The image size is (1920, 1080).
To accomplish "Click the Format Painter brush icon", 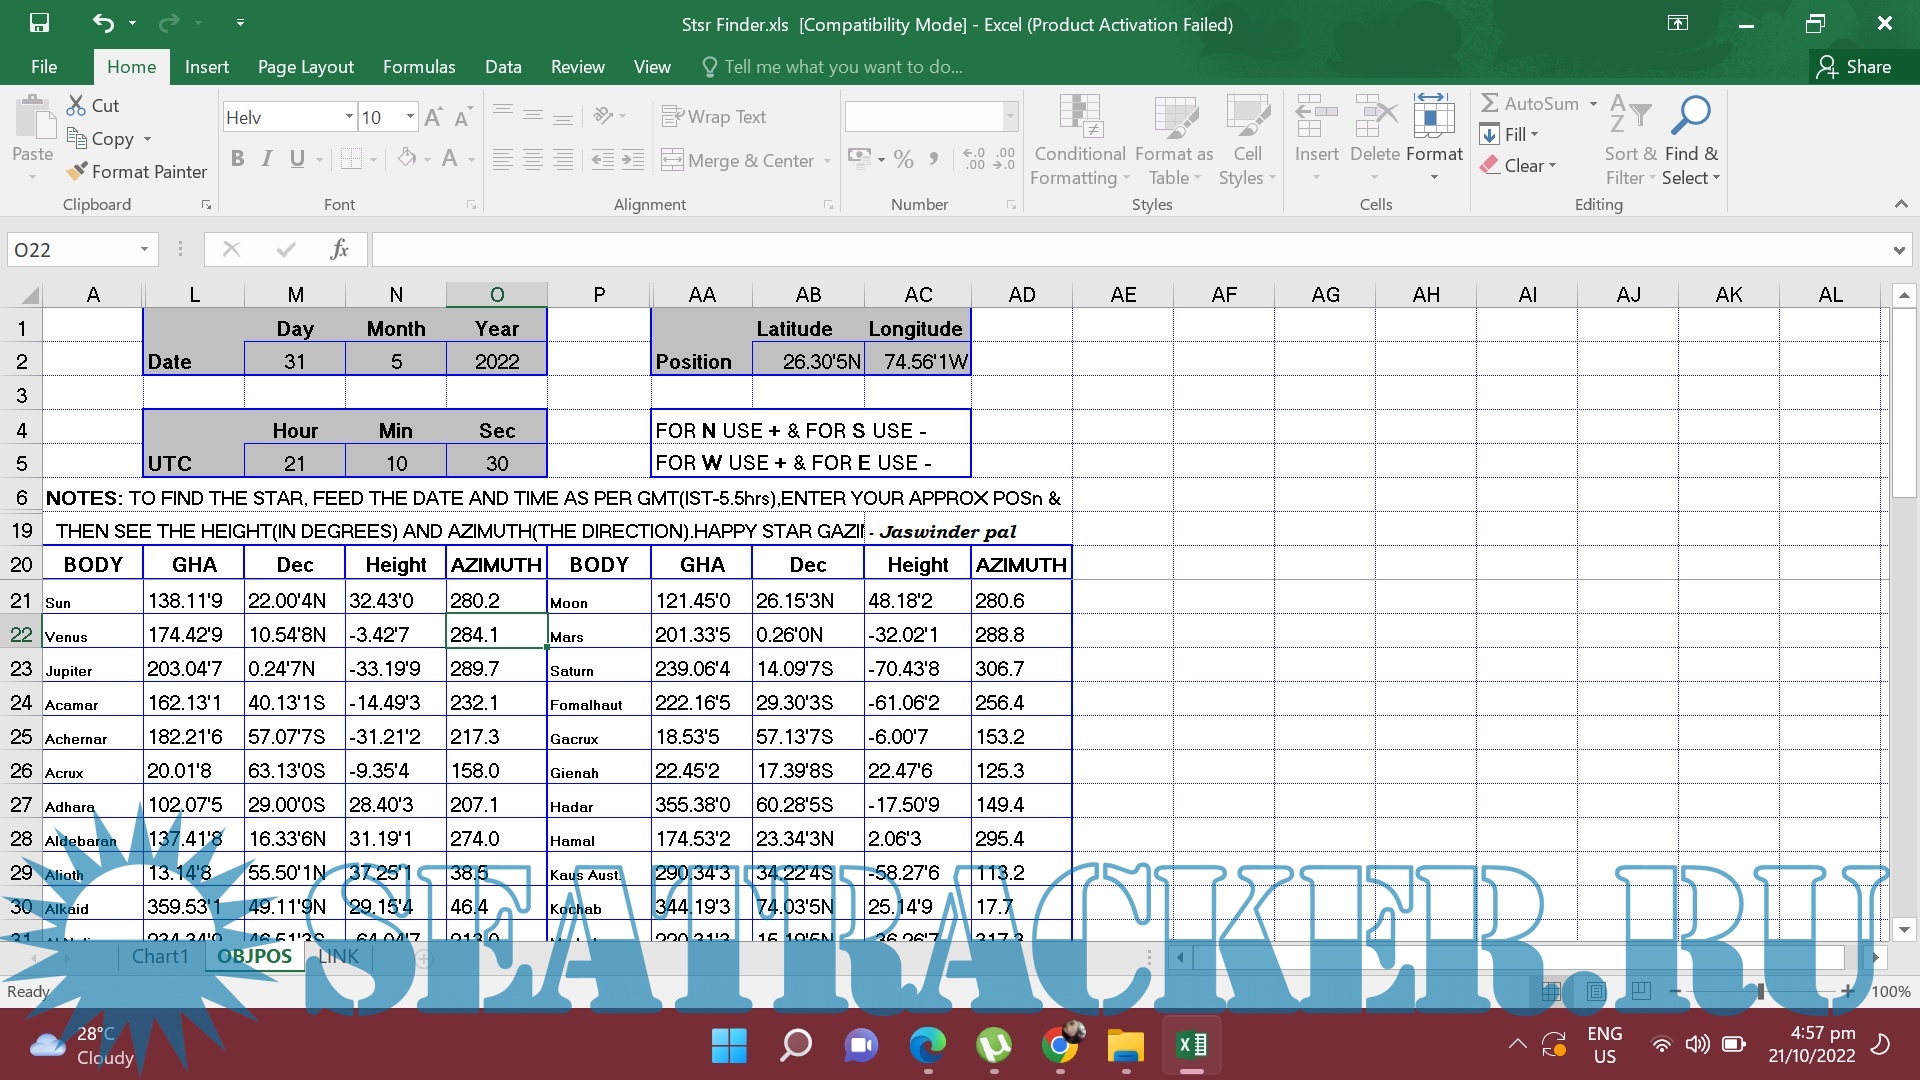I will [x=77, y=172].
